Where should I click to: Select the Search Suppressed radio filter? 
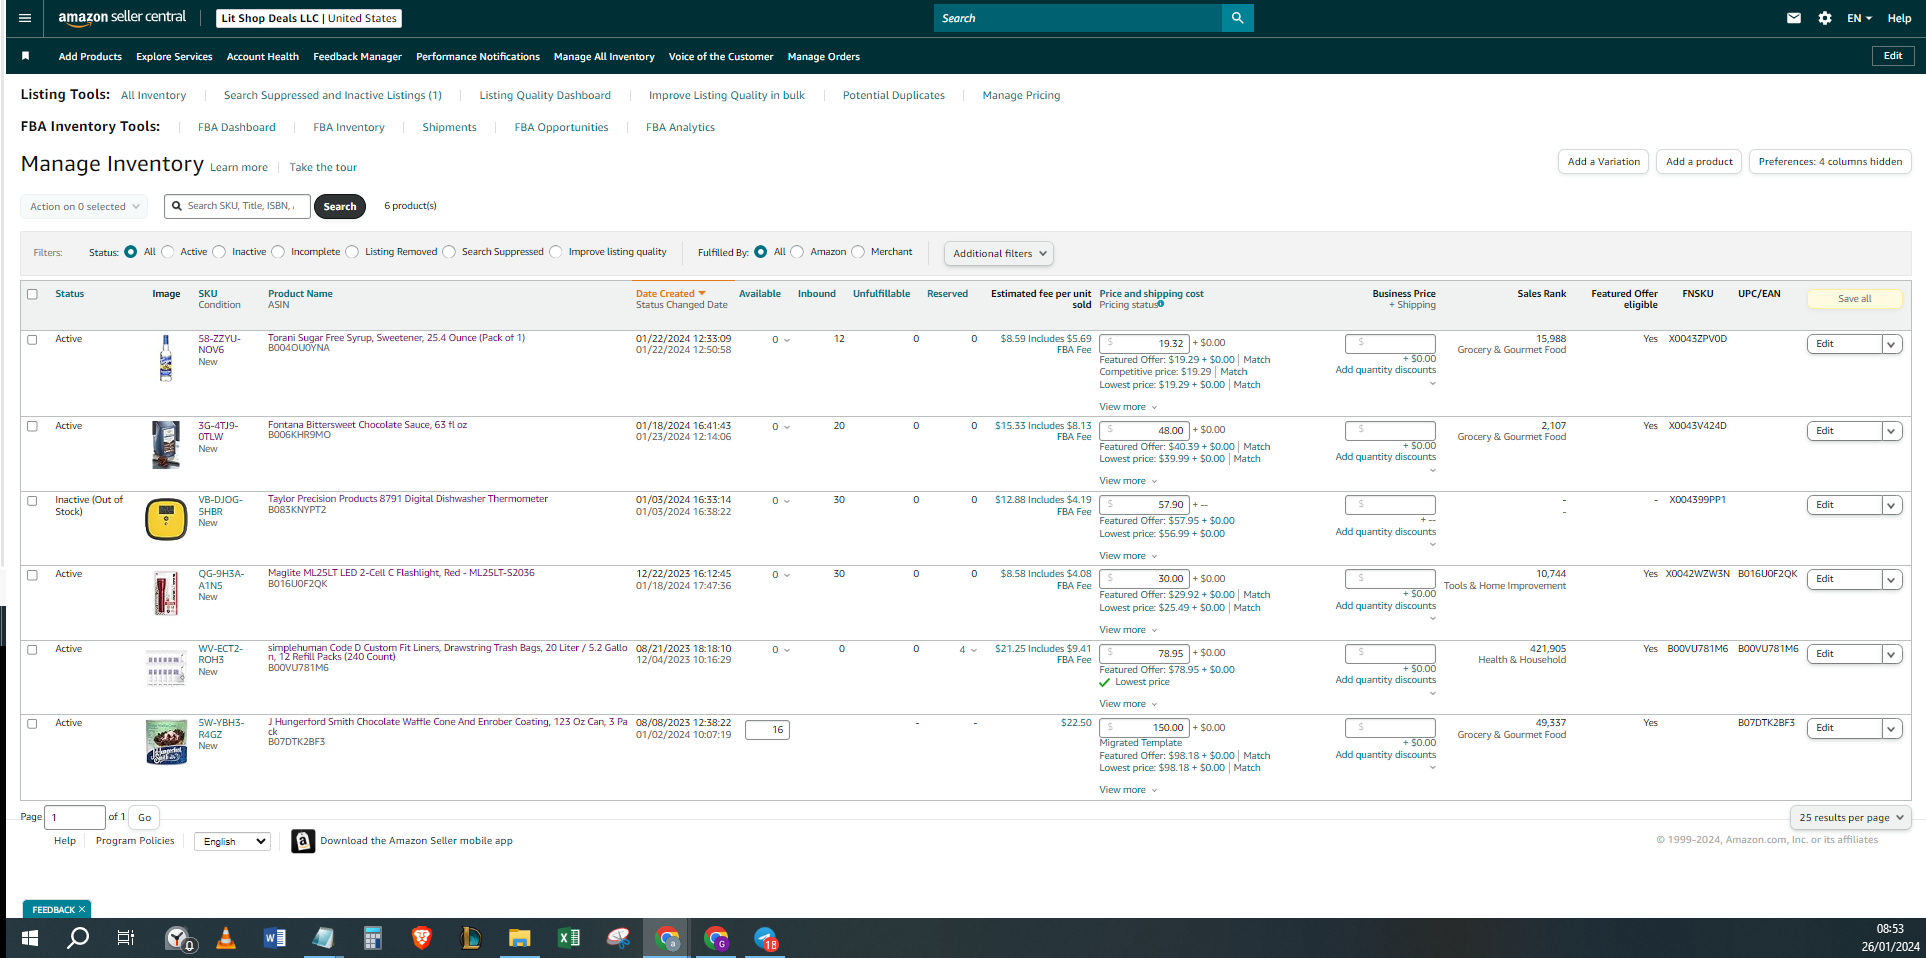click(449, 252)
